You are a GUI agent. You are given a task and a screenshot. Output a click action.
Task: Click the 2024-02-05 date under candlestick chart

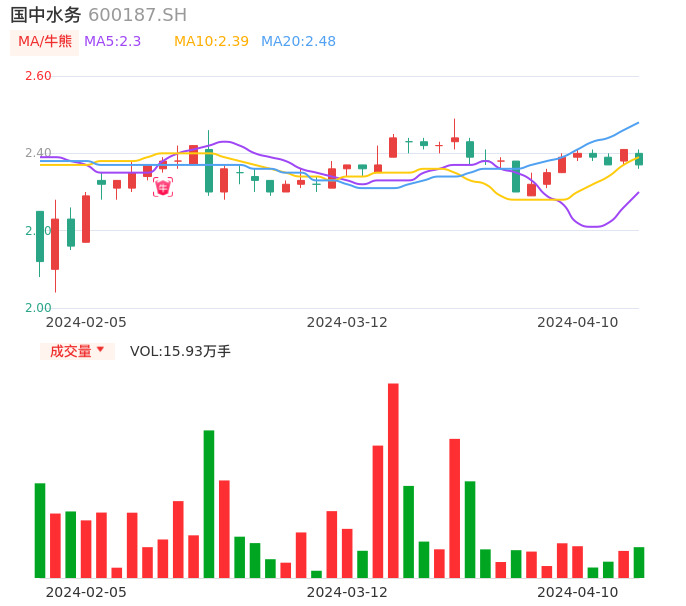click(x=86, y=322)
